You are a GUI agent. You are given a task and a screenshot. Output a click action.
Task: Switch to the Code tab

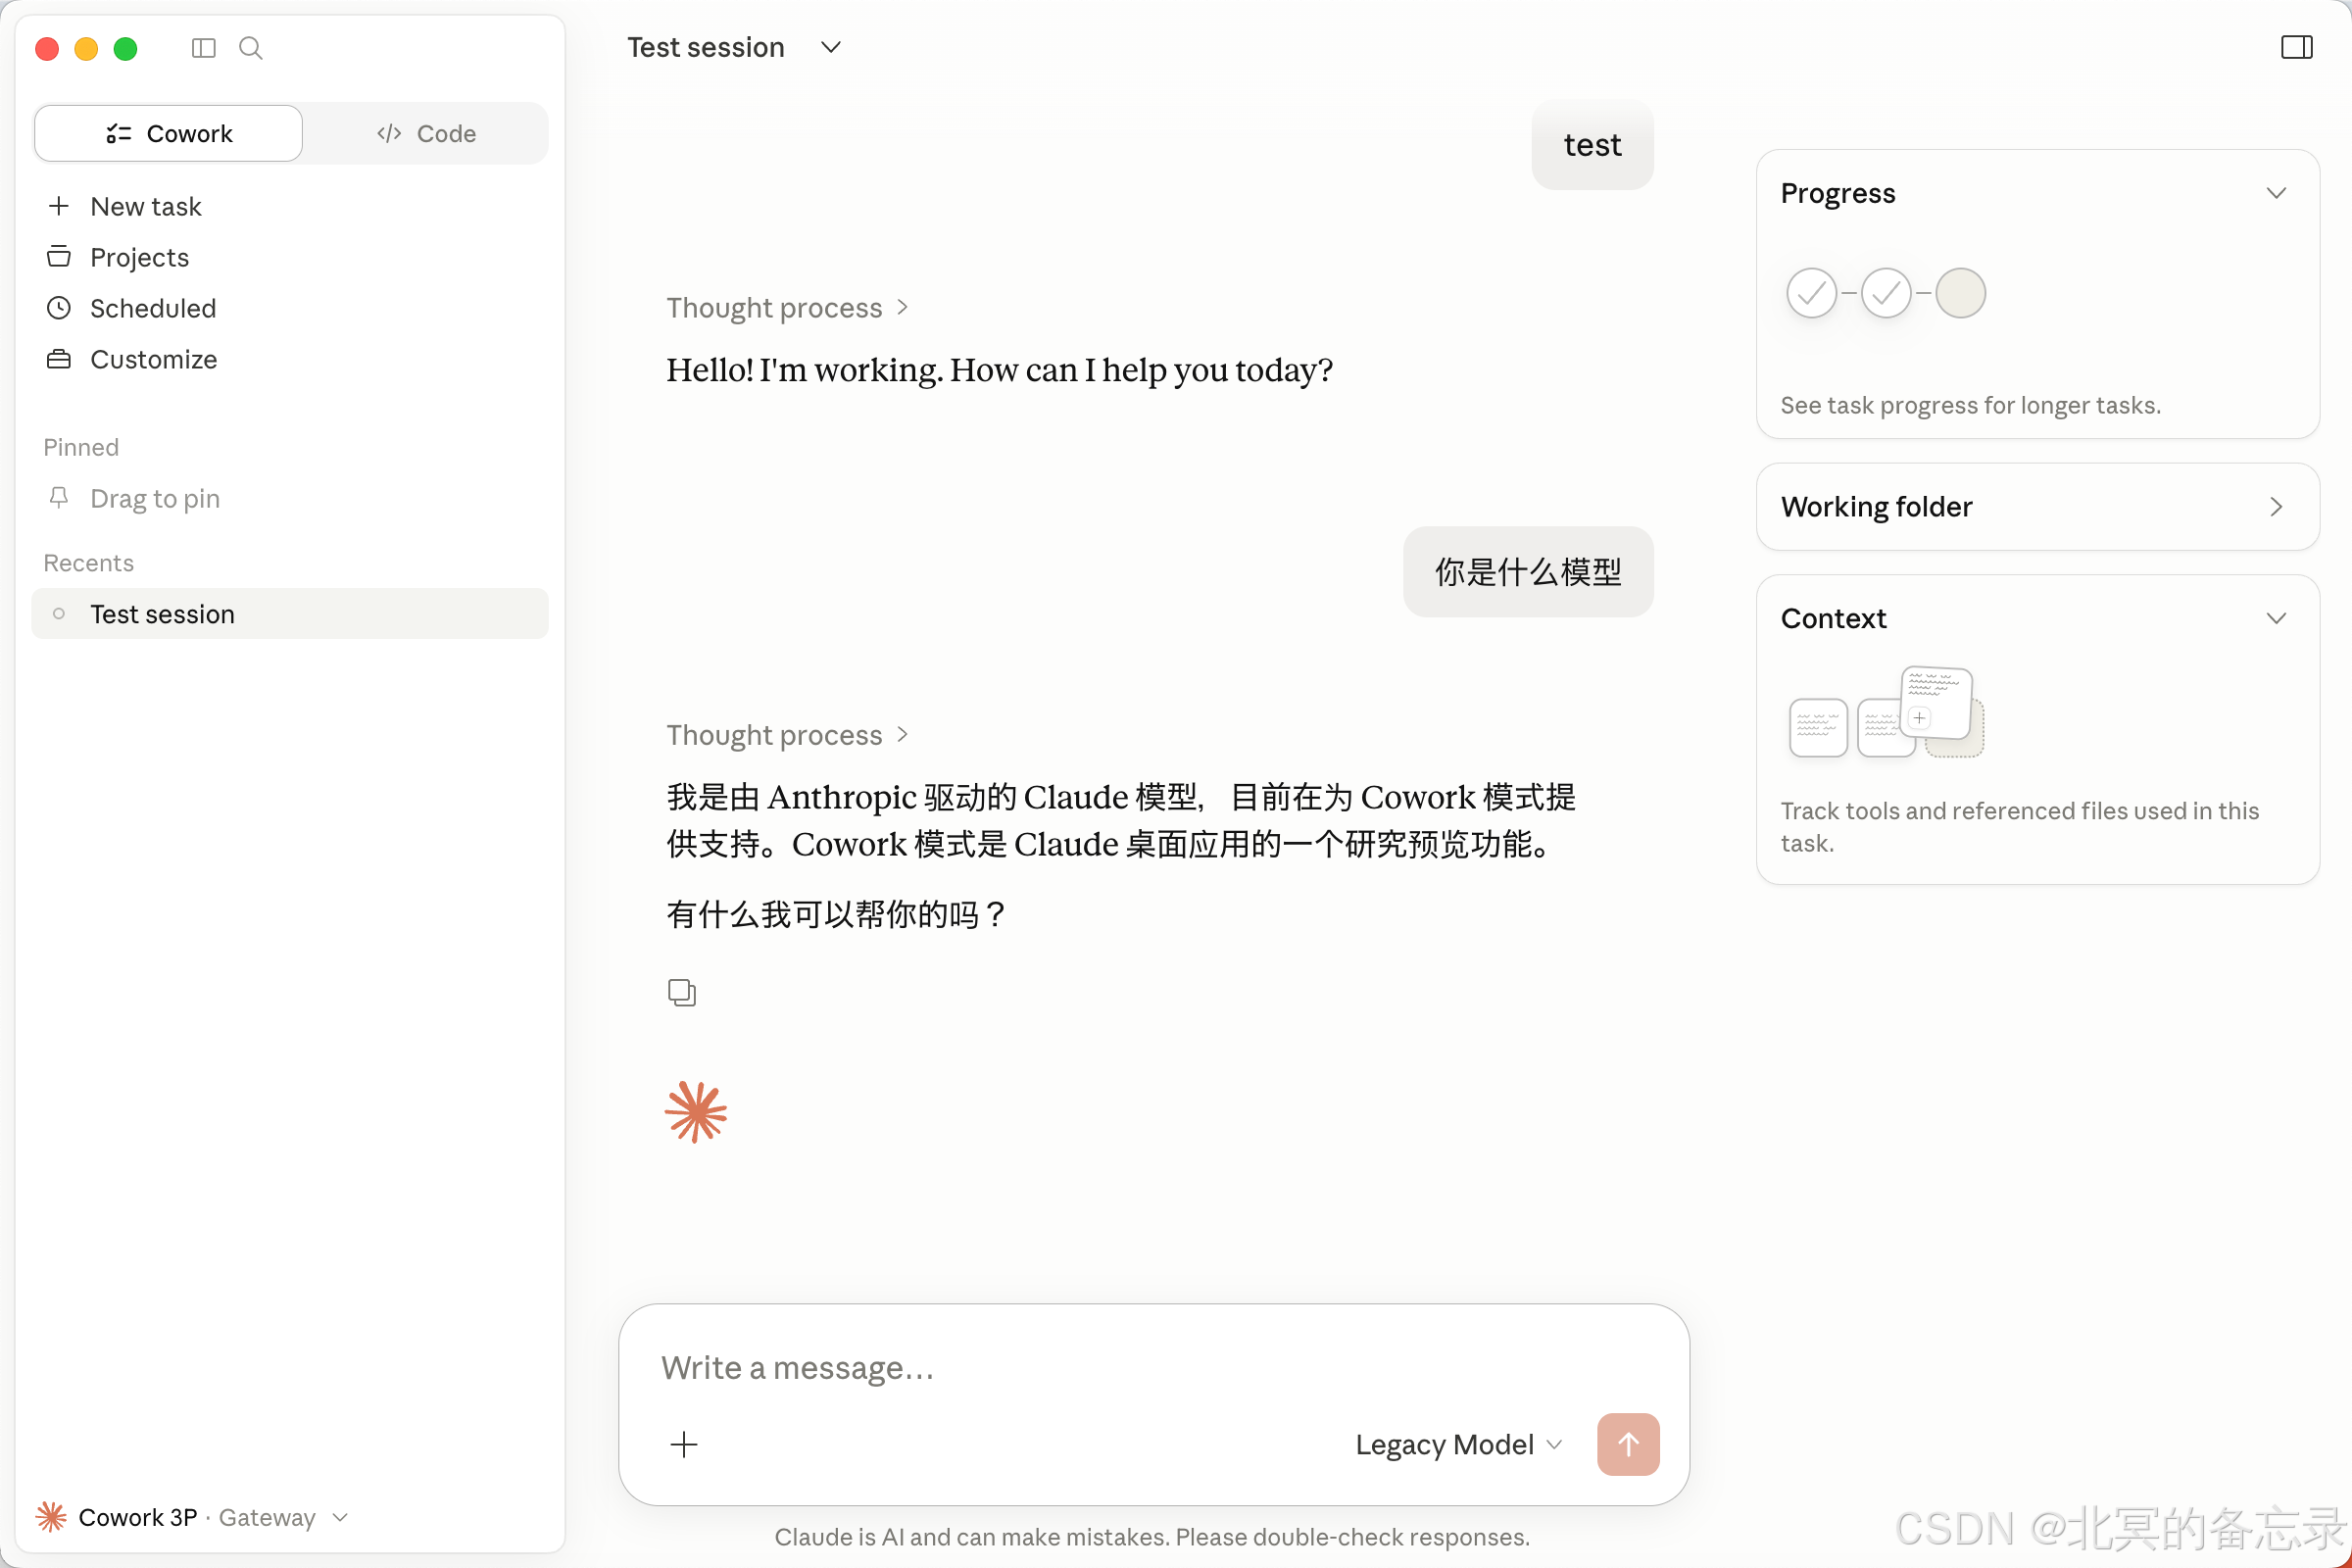[x=426, y=133]
